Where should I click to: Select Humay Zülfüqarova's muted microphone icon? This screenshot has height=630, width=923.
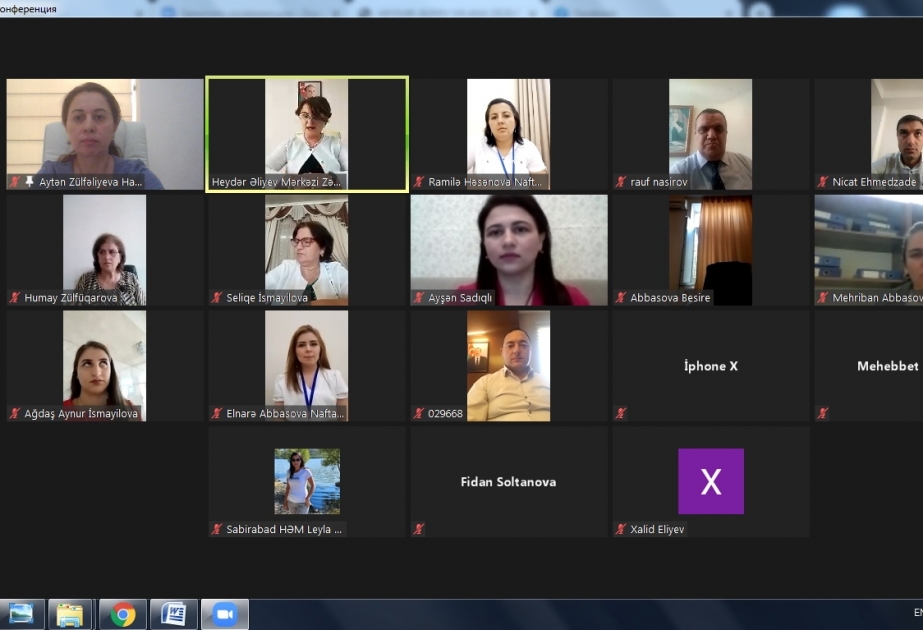15,298
